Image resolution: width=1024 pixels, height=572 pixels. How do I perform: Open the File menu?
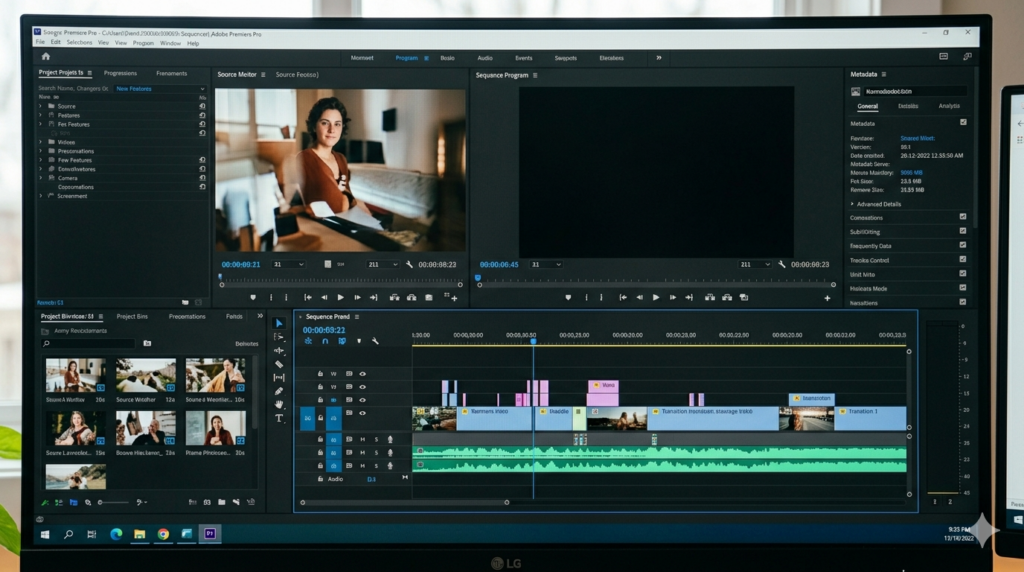40,42
